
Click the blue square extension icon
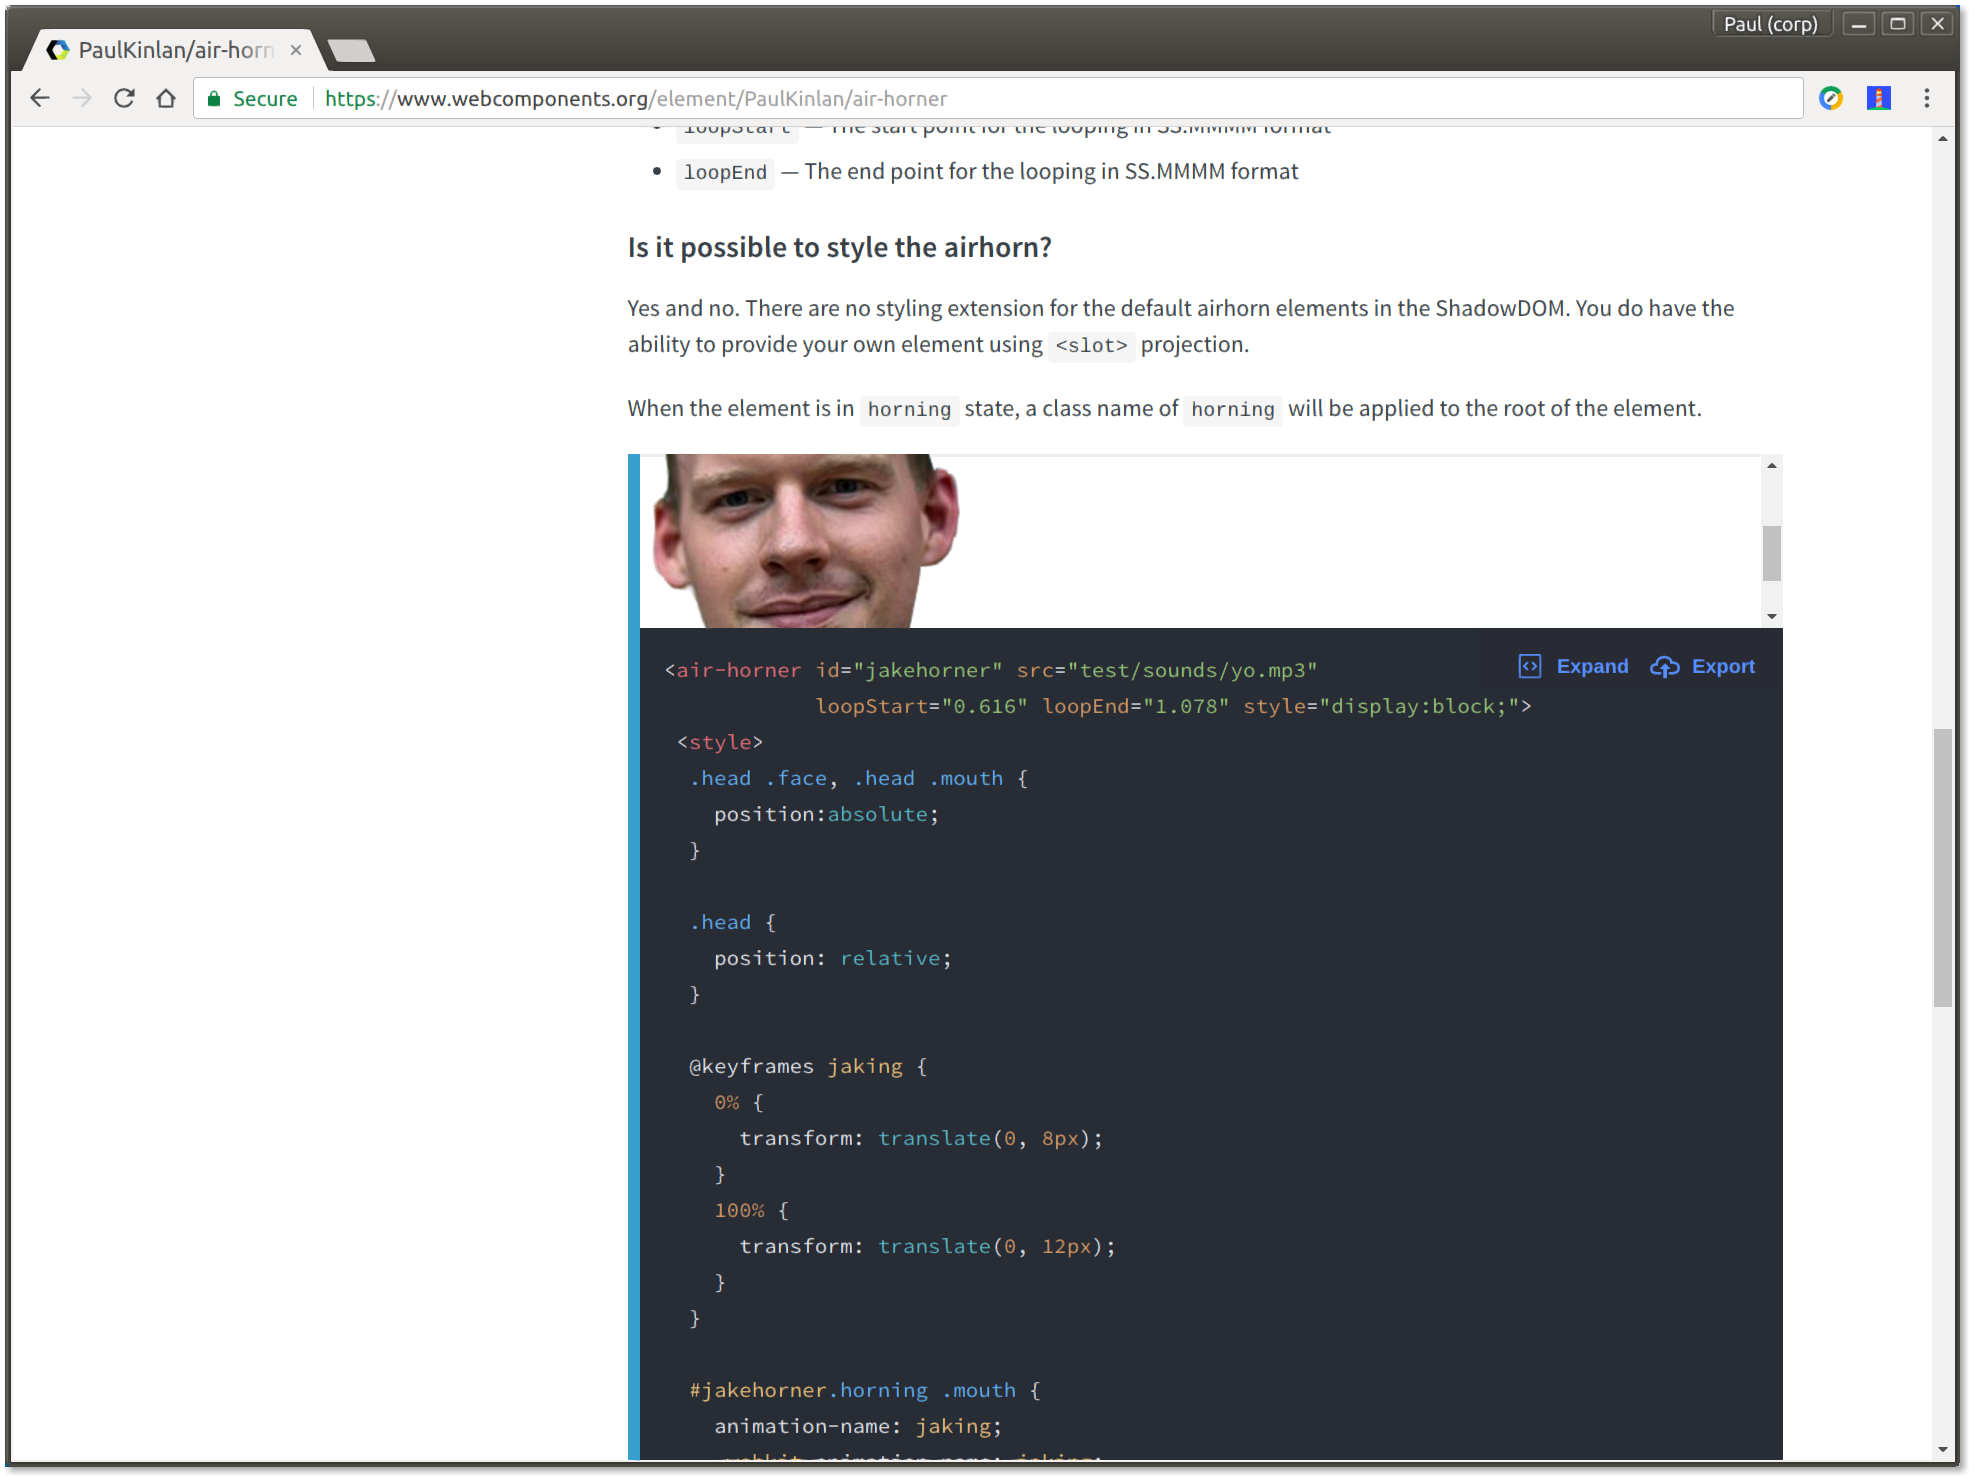[x=1878, y=98]
